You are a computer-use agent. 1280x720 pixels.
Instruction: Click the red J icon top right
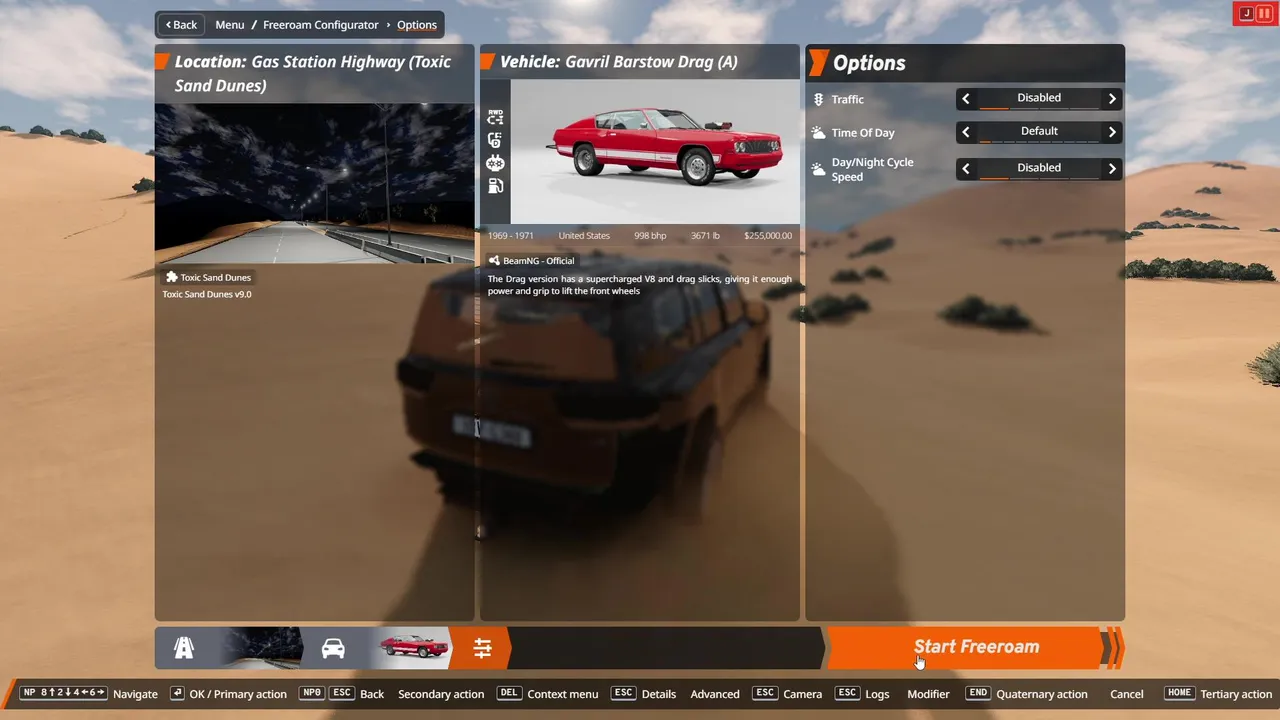point(1246,13)
